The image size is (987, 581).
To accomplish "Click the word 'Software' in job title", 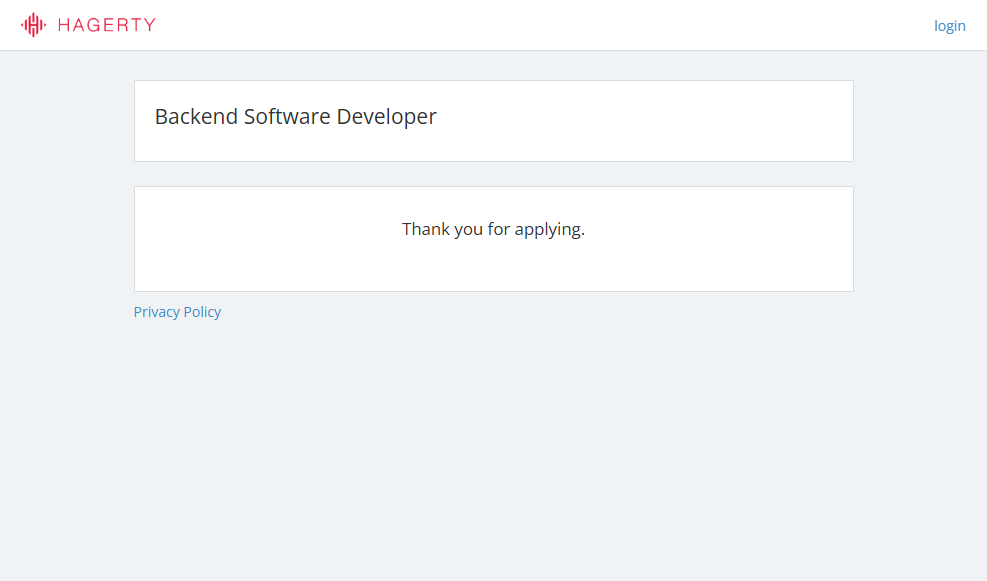I will point(287,117).
